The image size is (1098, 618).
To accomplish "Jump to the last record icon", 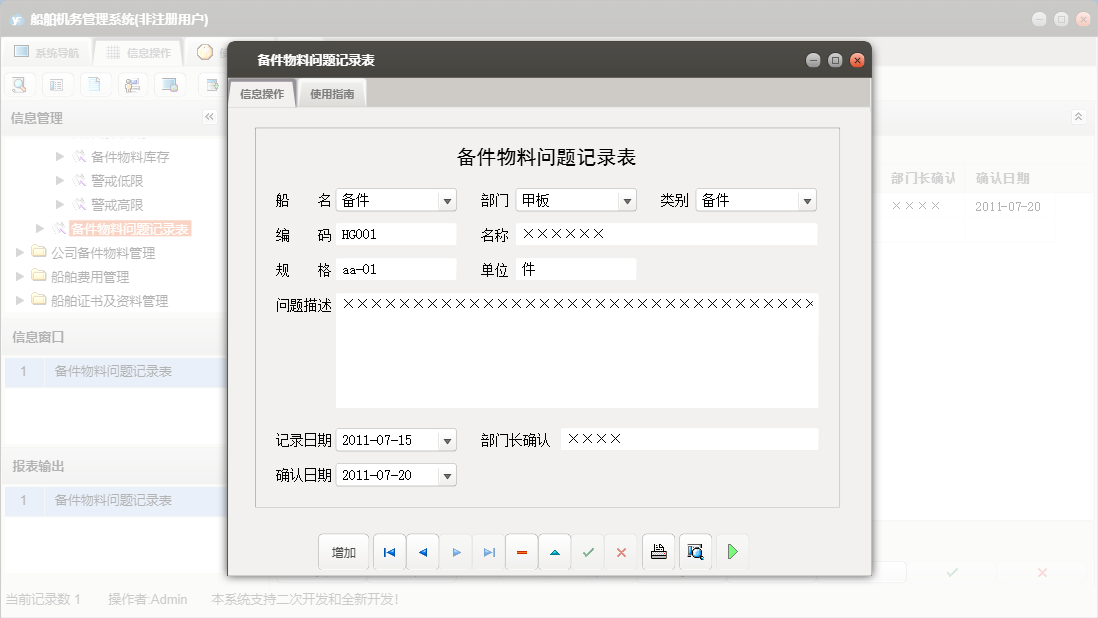I will tap(488, 551).
